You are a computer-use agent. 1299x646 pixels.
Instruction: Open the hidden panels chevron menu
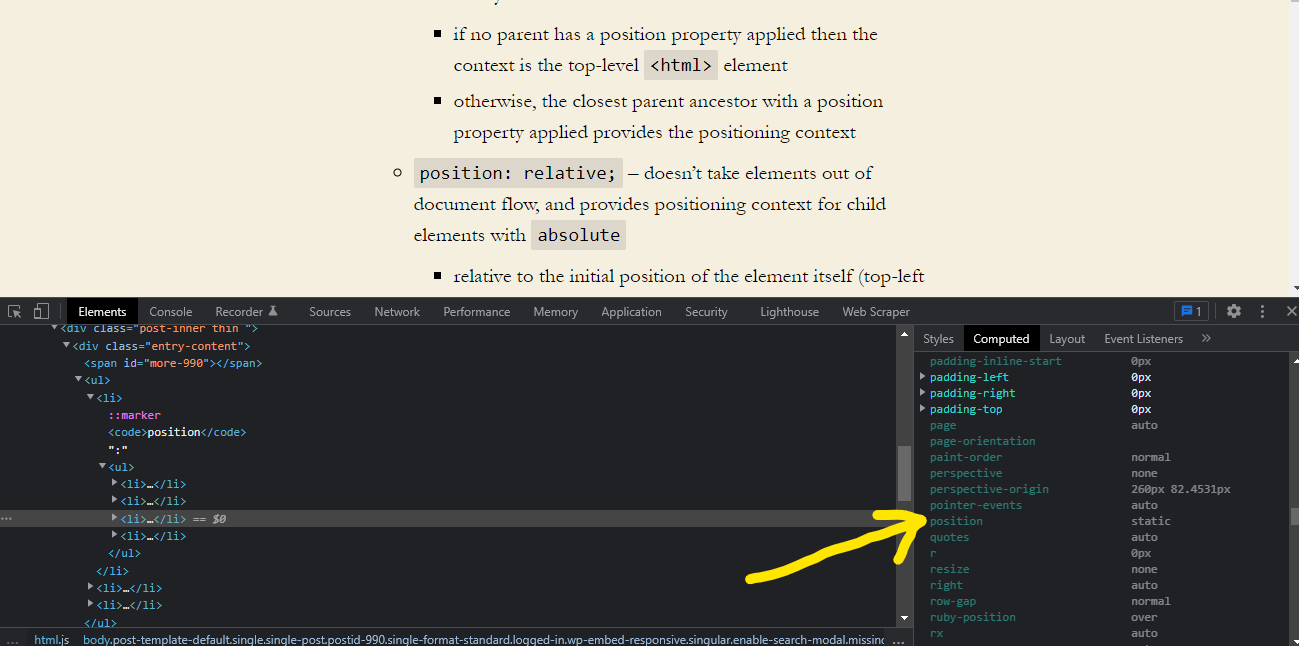[x=1205, y=338]
